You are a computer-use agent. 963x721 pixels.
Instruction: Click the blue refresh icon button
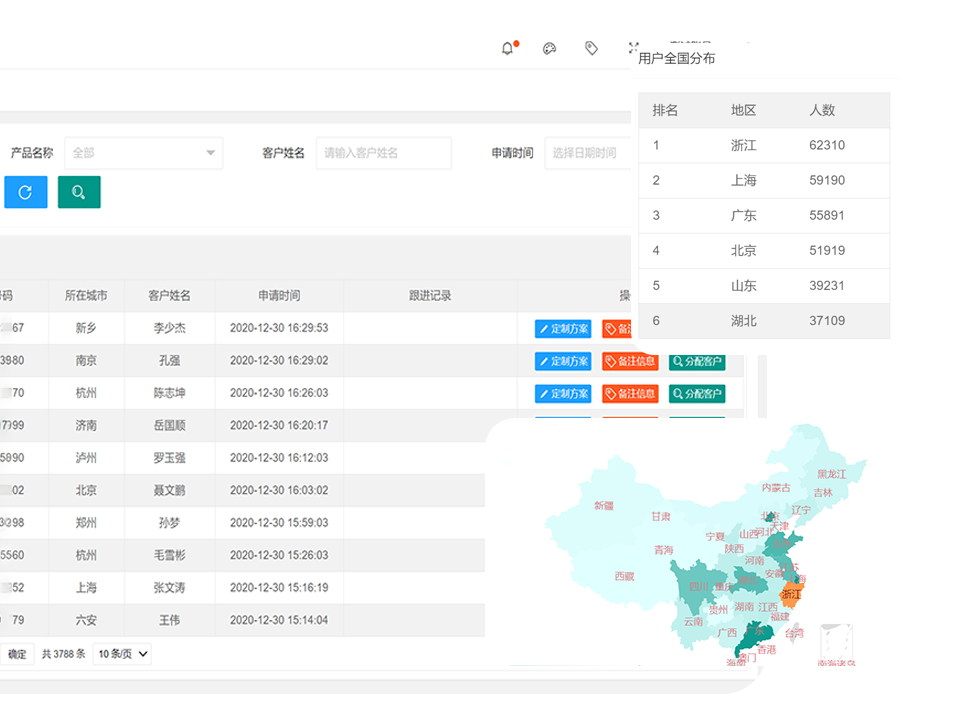pos(25,192)
